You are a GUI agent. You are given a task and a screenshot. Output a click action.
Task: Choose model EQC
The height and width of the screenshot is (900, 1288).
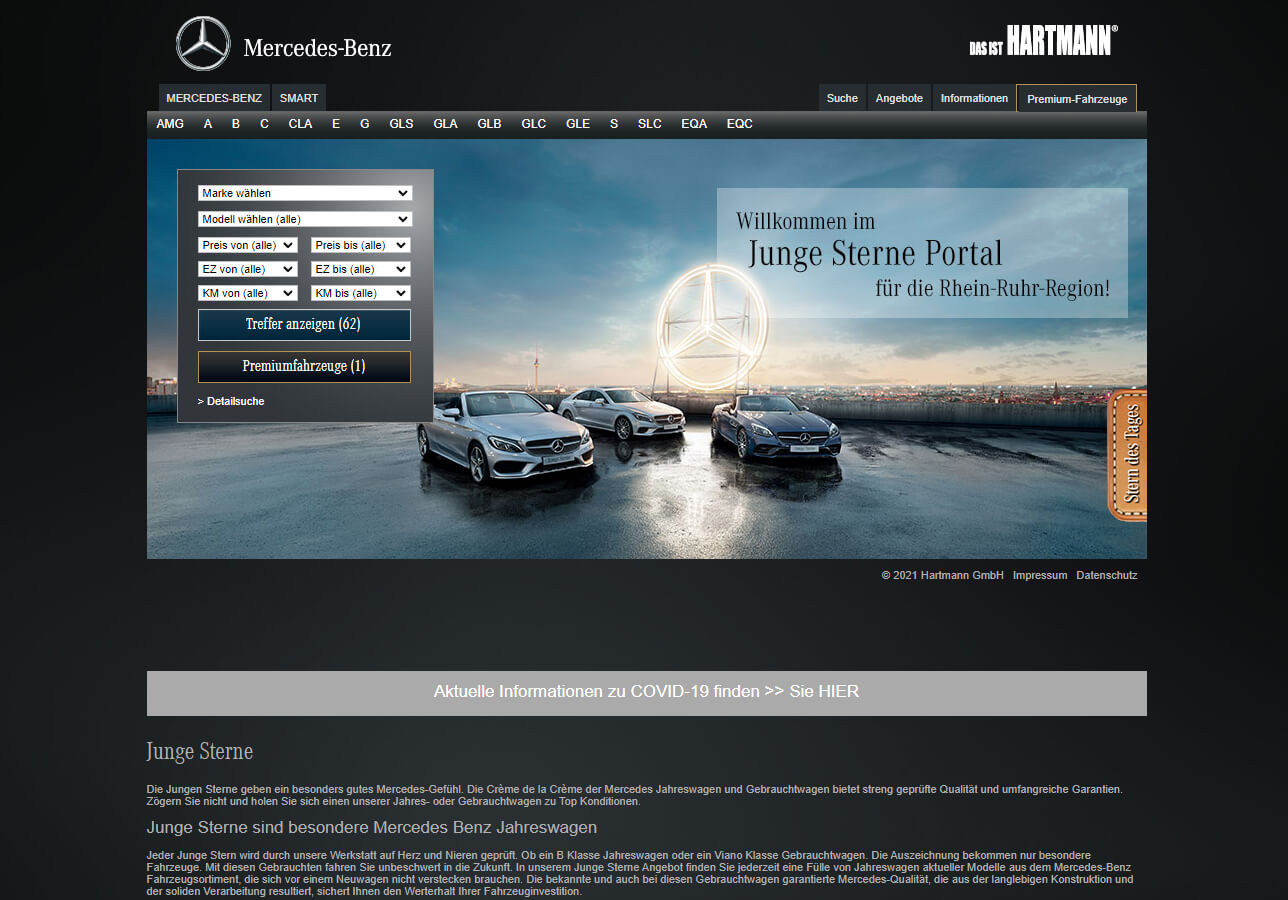740,124
